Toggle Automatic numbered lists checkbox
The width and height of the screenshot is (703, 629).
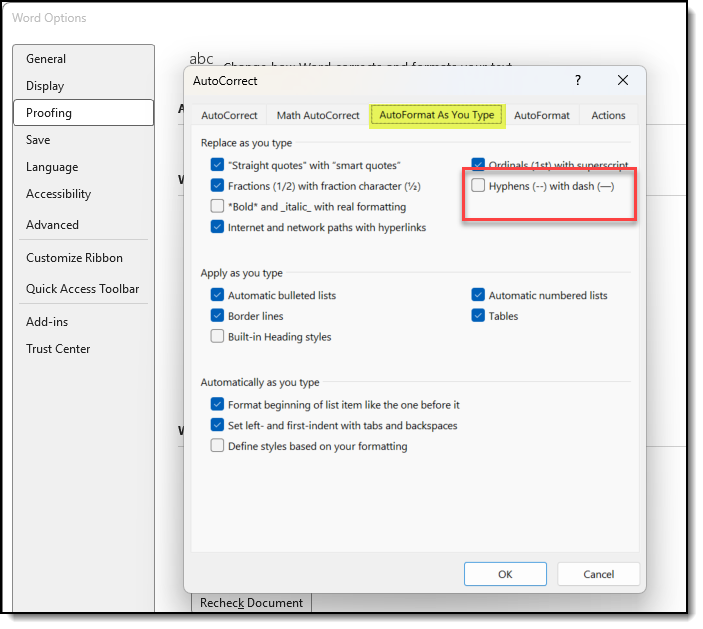[x=478, y=296]
